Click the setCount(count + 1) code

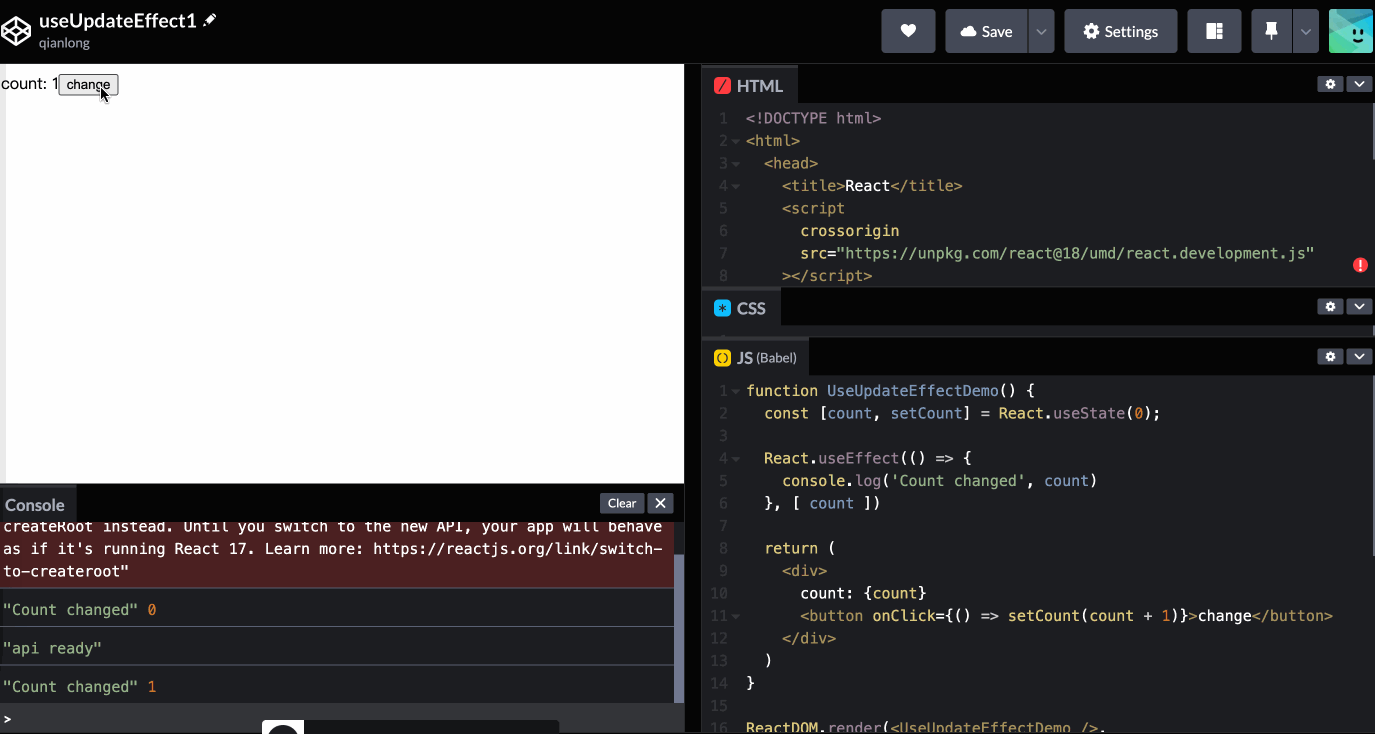tap(1092, 616)
